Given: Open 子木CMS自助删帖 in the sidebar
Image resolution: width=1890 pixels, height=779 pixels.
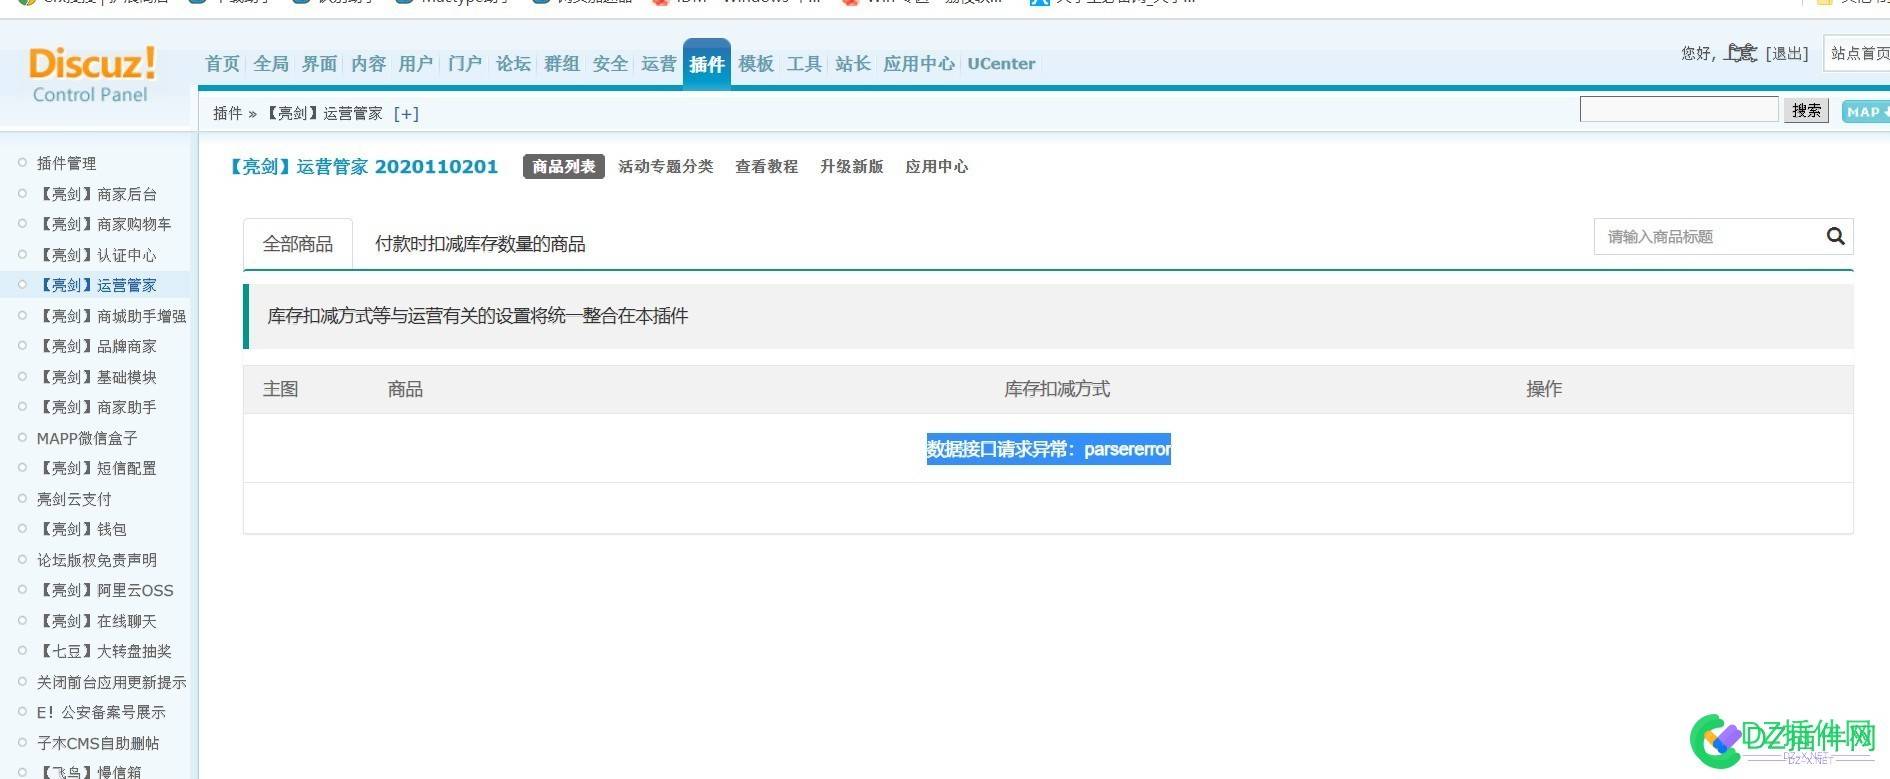Looking at the screenshot, I should pyautogui.click(x=98, y=743).
